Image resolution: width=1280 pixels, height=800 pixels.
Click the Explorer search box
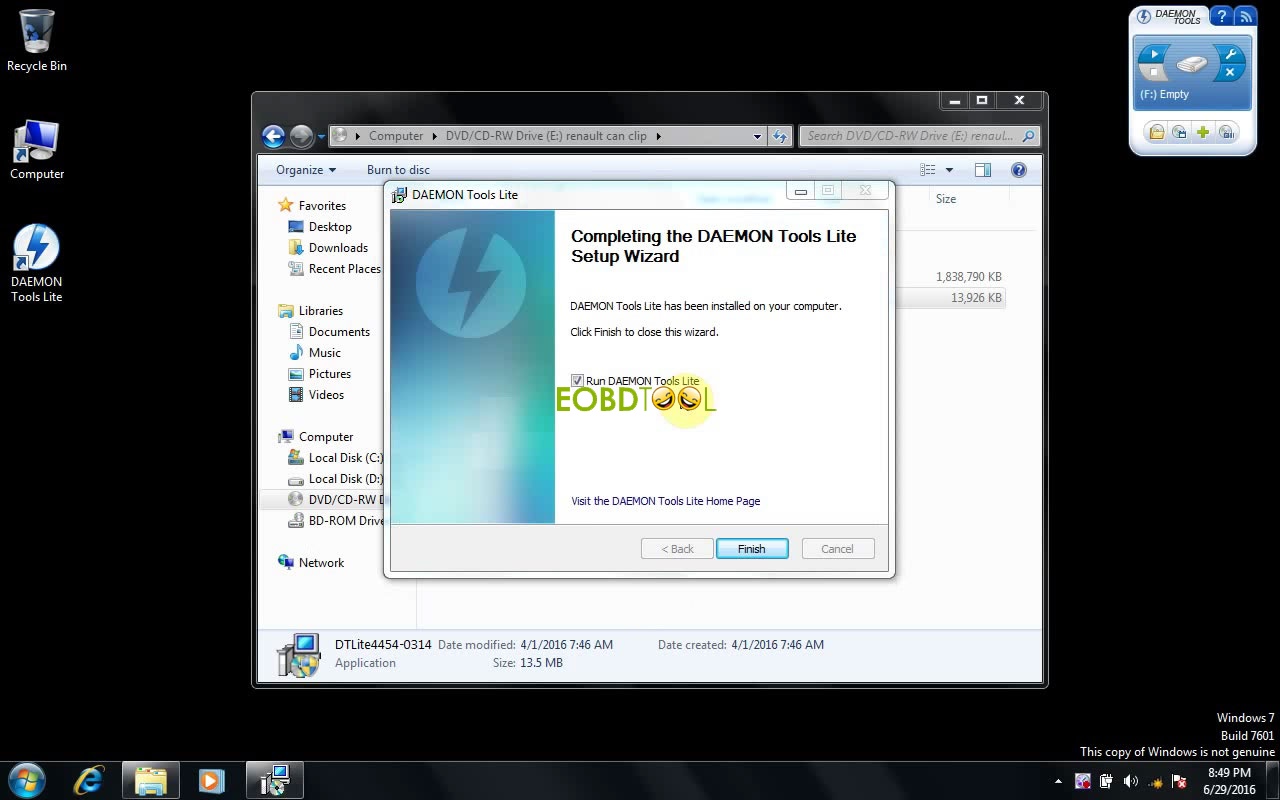coord(919,136)
